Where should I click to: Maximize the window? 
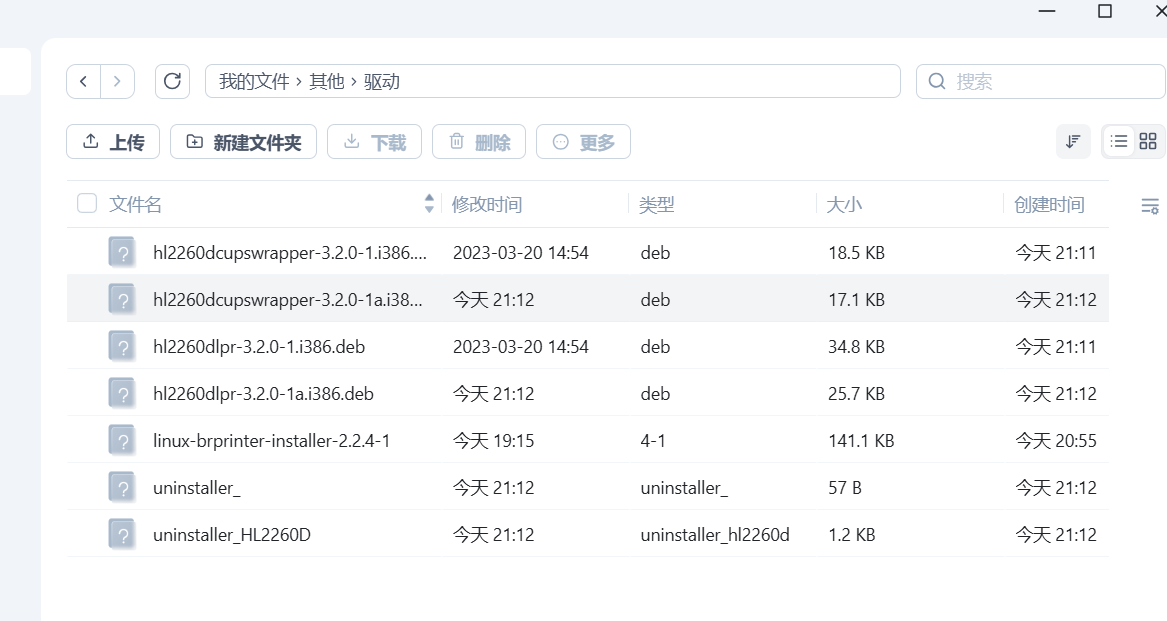coord(1105,11)
